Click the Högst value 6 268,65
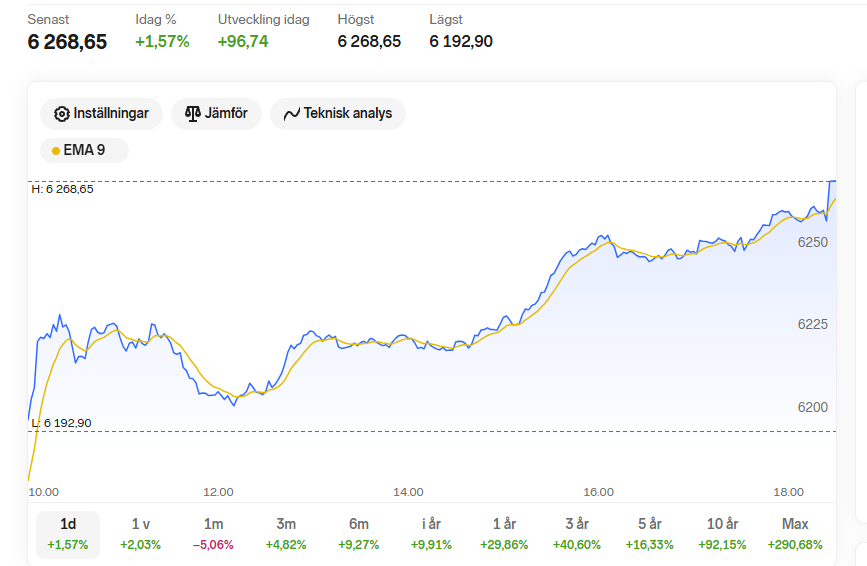Viewport: 867px width, 566px height. point(369,41)
